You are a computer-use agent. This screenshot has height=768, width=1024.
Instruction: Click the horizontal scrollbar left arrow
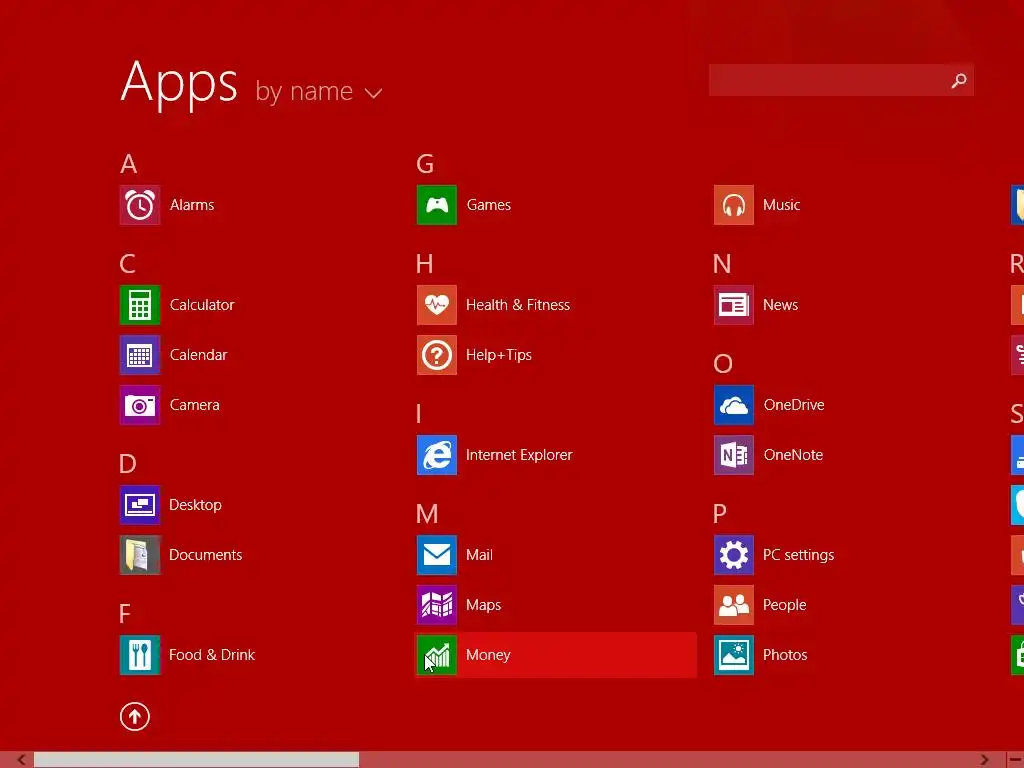pyautogui.click(x=22, y=760)
